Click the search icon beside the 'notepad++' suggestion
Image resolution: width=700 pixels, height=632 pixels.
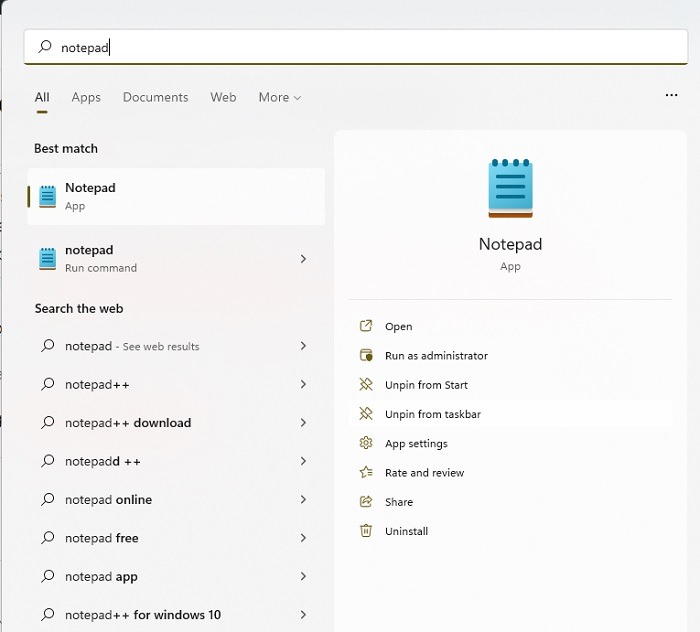pyautogui.click(x=48, y=384)
